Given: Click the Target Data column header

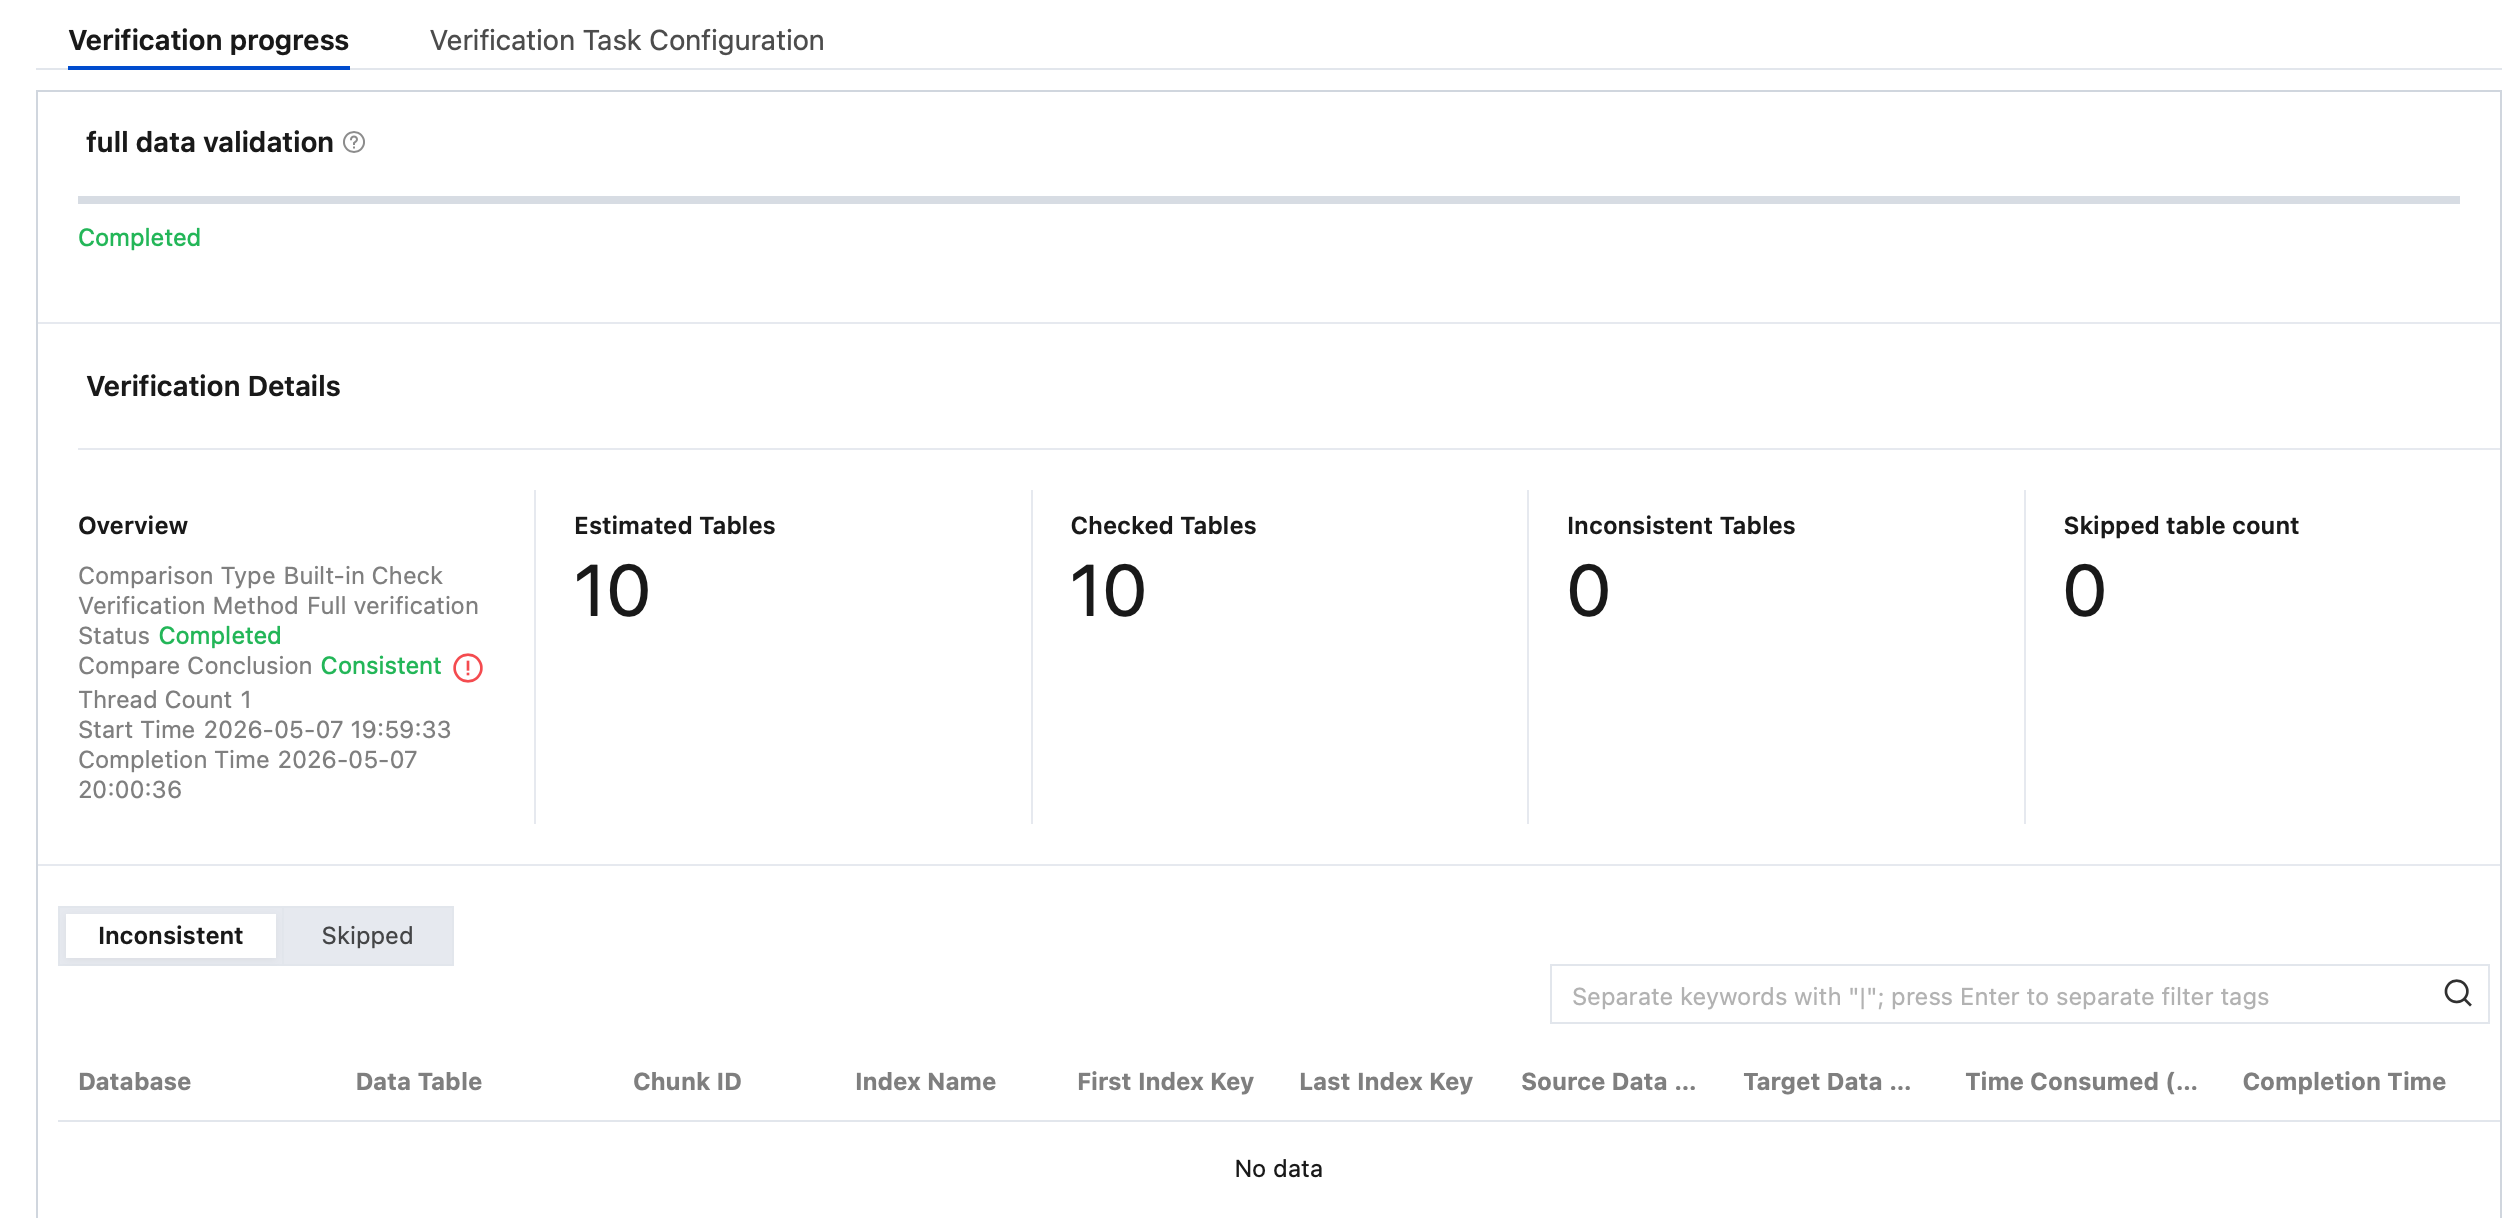Looking at the screenshot, I should (1827, 1082).
